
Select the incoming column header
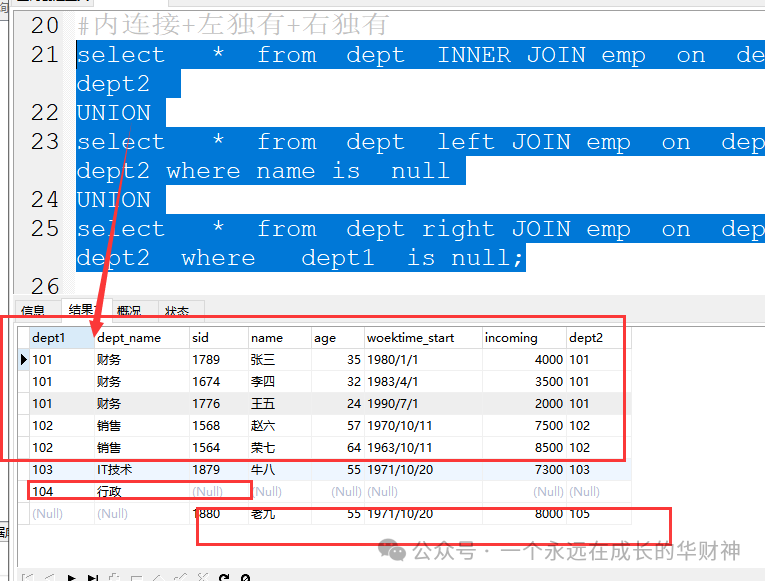click(524, 338)
